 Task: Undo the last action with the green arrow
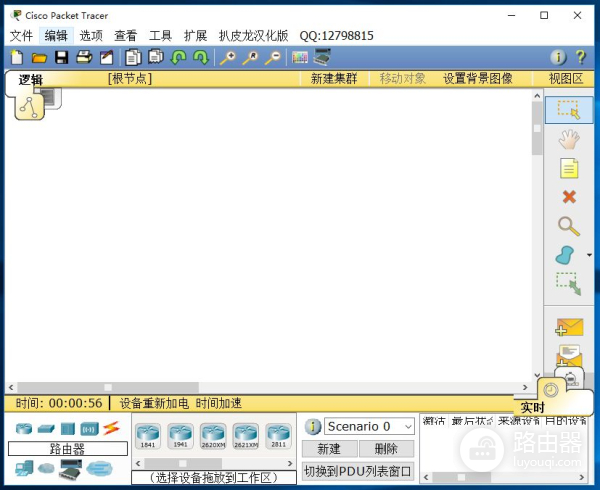(178, 57)
